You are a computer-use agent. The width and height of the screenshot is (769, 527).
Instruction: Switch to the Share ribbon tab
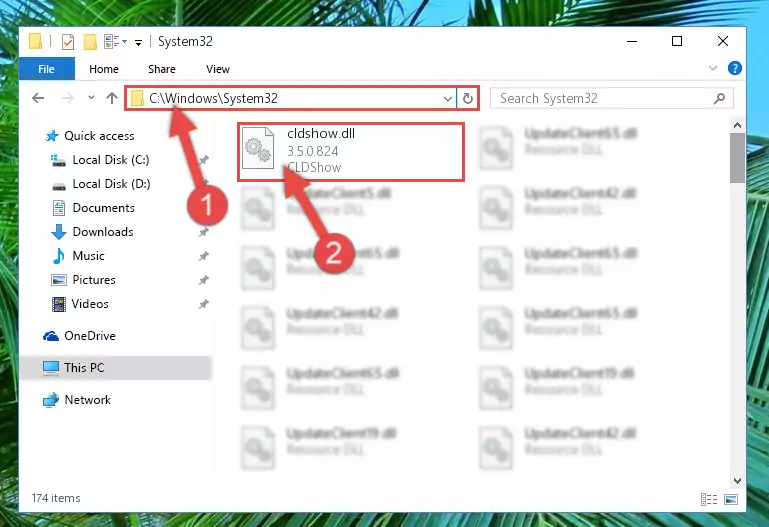point(162,69)
